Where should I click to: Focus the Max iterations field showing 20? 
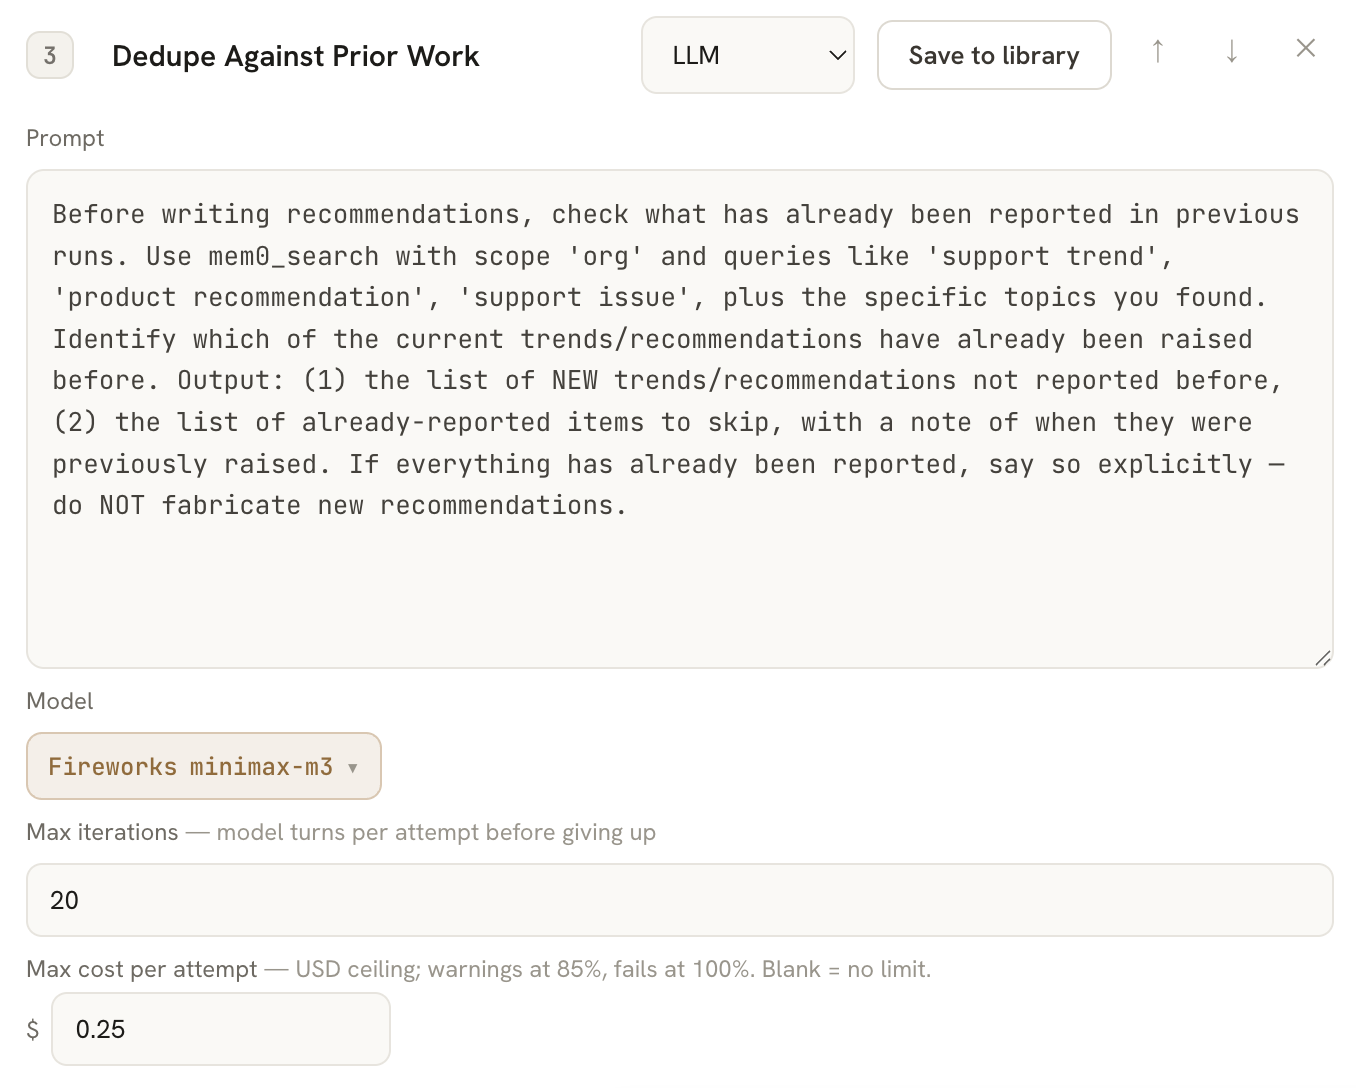click(680, 900)
